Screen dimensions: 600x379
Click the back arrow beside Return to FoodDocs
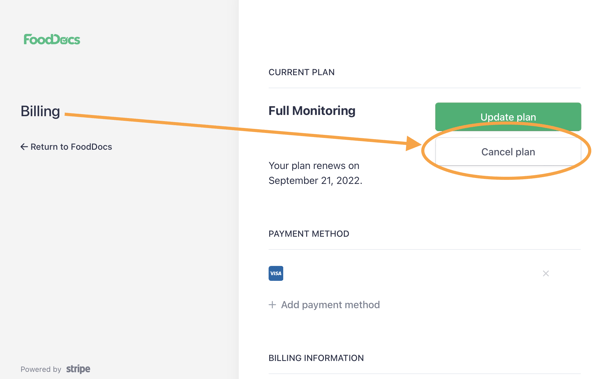[x=24, y=147]
